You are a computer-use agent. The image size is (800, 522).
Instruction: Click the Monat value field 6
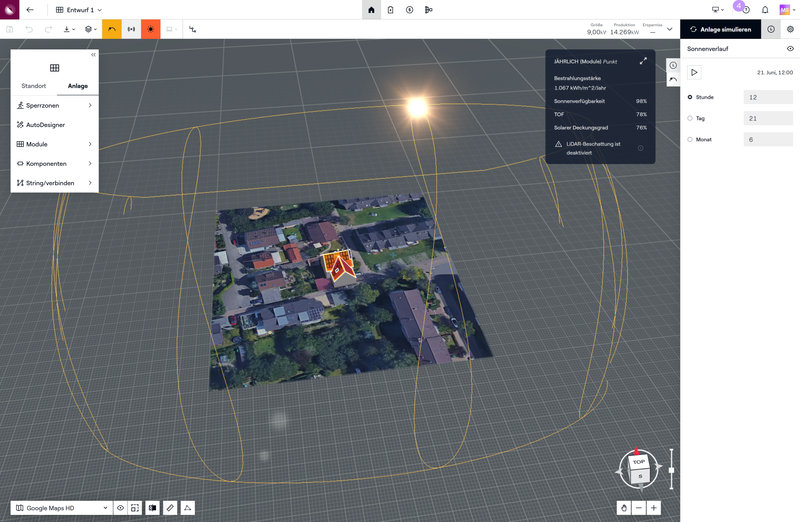click(768, 139)
